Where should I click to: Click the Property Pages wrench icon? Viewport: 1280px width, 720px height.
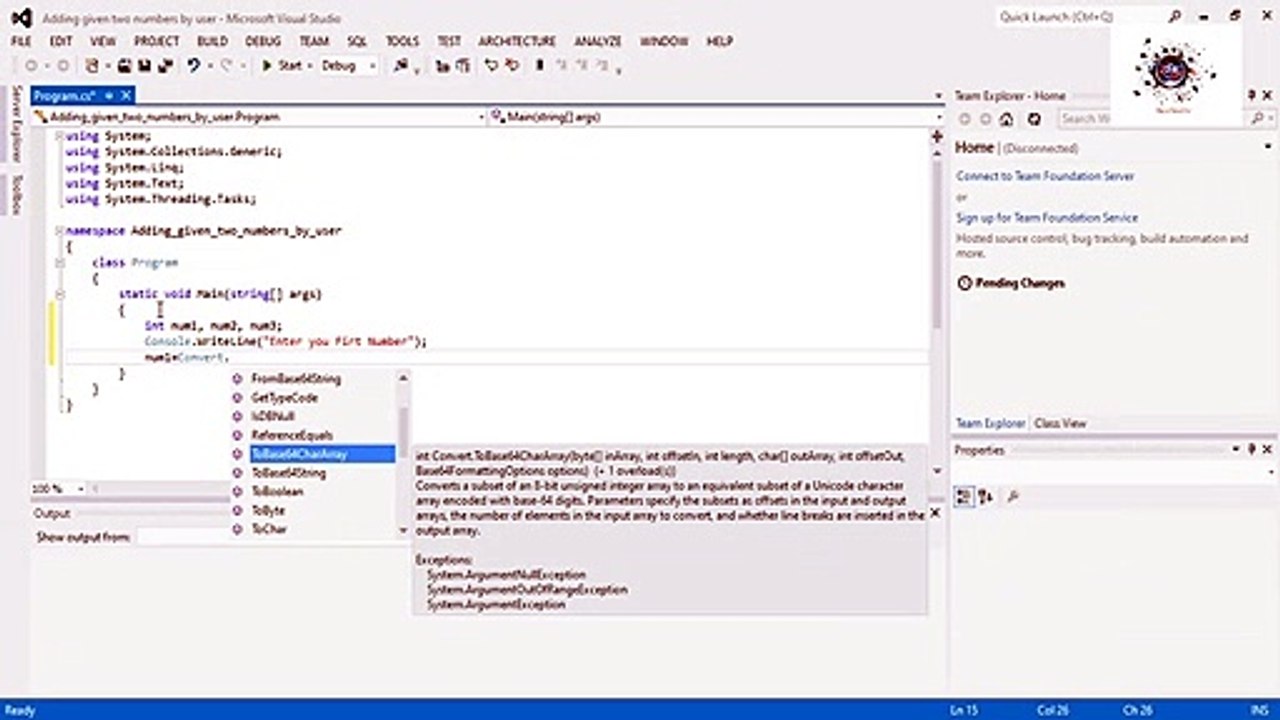click(1012, 496)
